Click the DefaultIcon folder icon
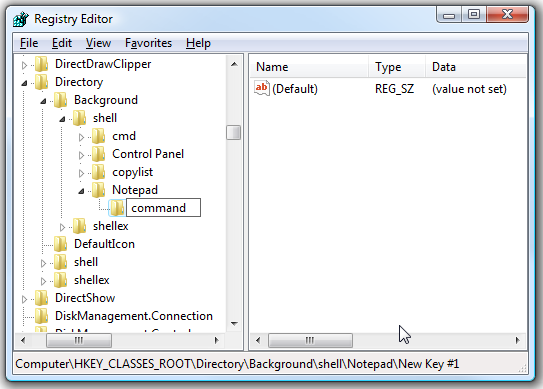The height and width of the screenshot is (389, 543). coord(61,244)
